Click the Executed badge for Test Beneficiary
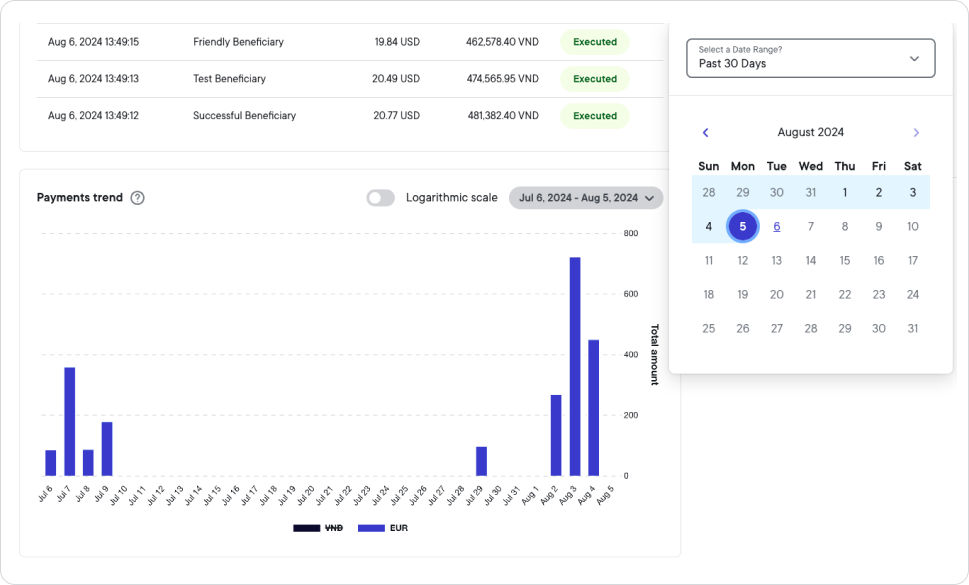This screenshot has height=585, width=969. click(594, 78)
